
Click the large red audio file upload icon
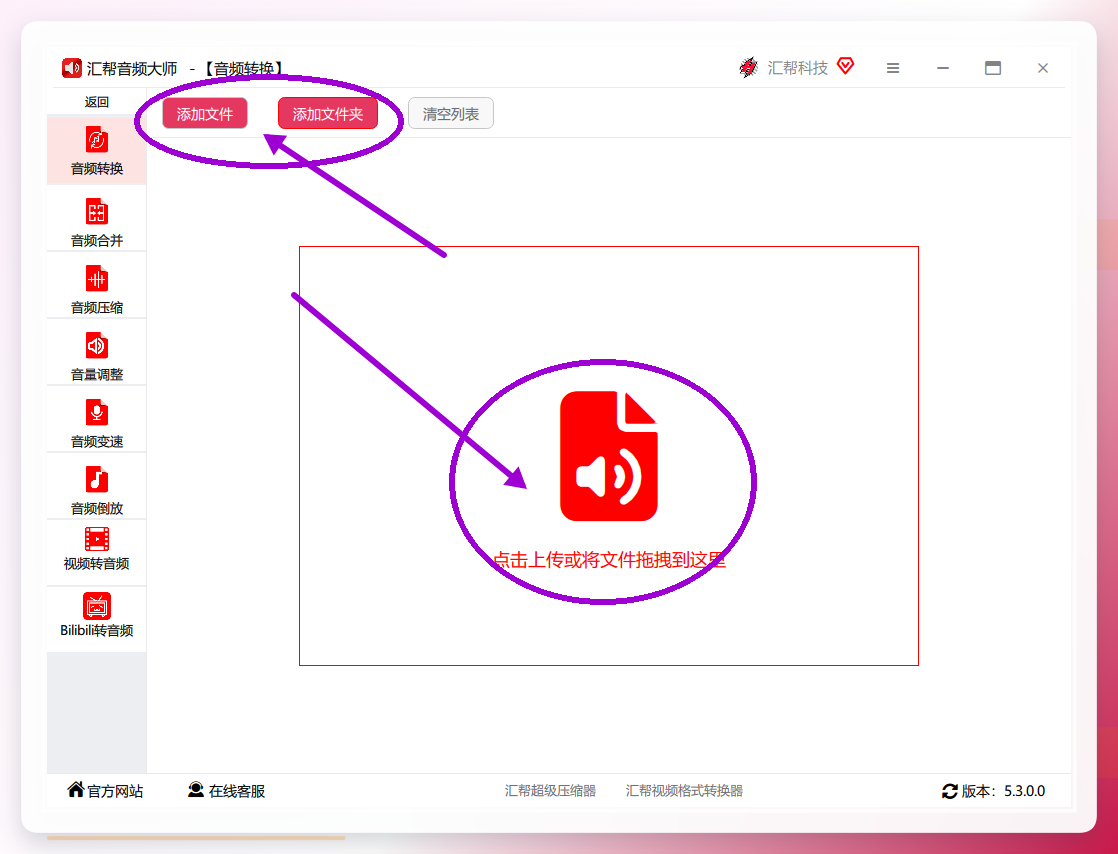(x=608, y=456)
